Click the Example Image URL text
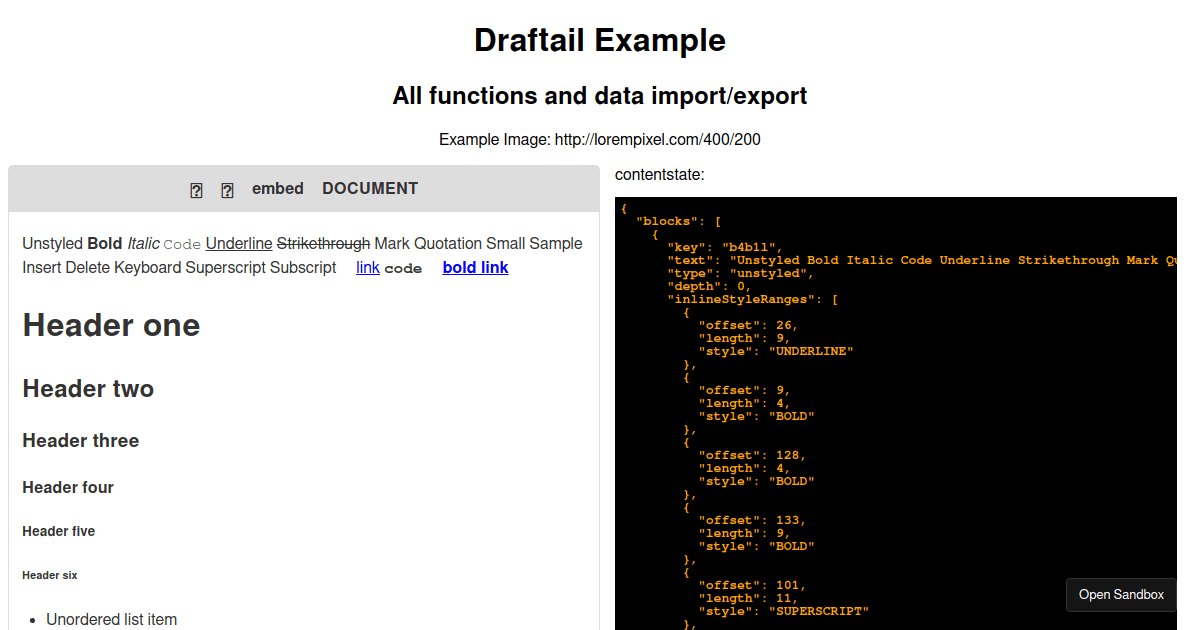Image resolution: width=1200 pixels, height=630 pixels. click(x=600, y=140)
